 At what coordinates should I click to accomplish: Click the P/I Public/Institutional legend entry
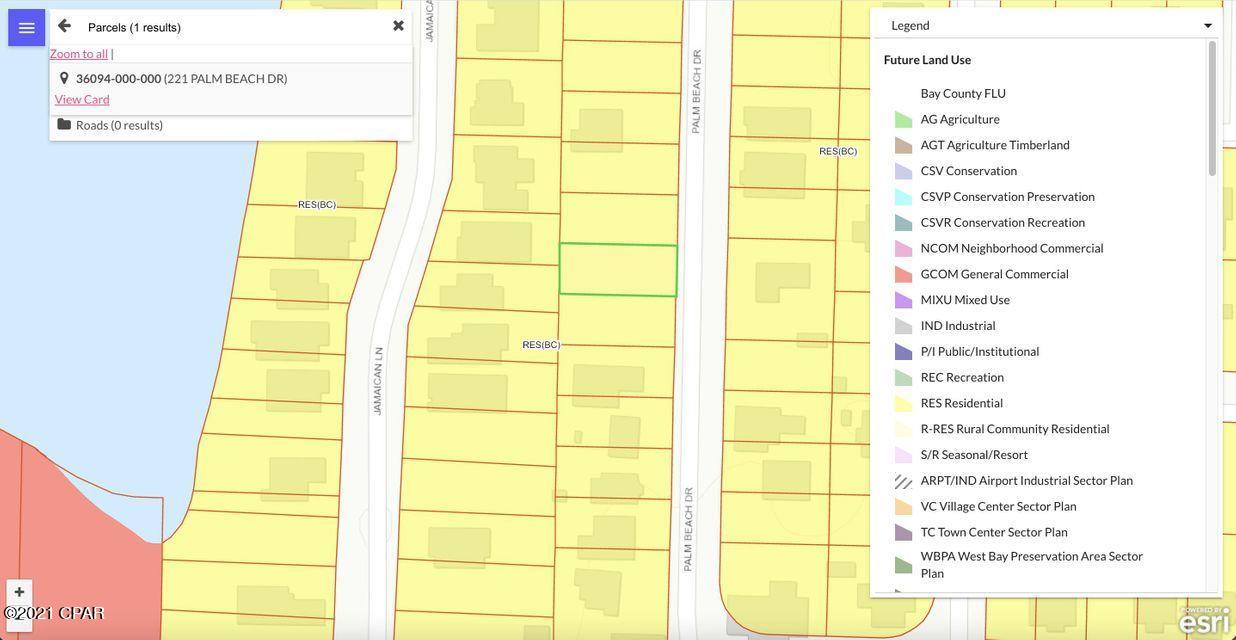pyautogui.click(x=979, y=352)
